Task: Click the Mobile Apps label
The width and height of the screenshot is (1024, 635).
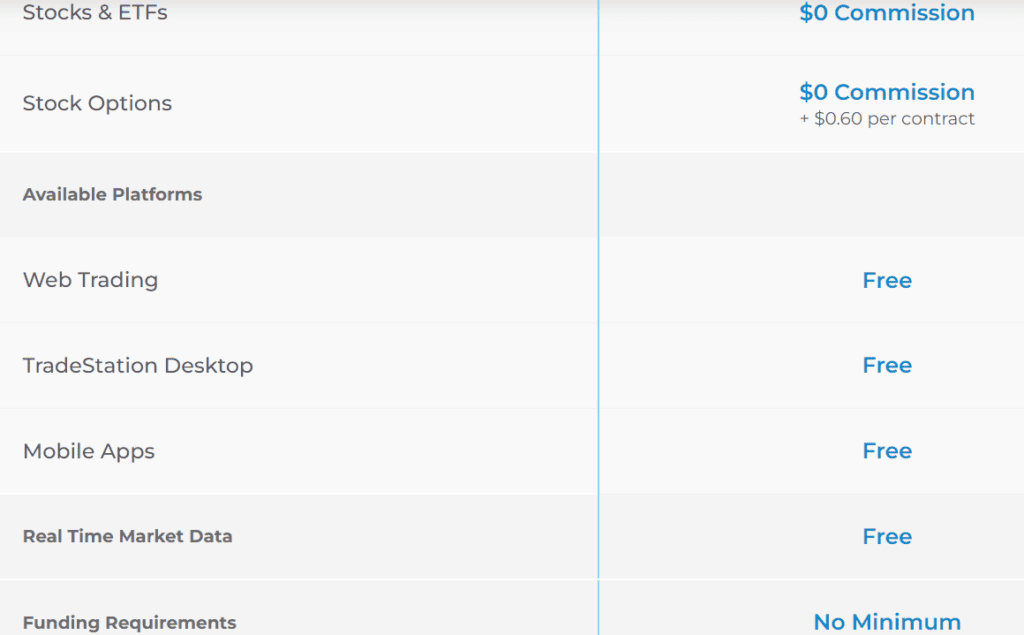Action: [88, 451]
